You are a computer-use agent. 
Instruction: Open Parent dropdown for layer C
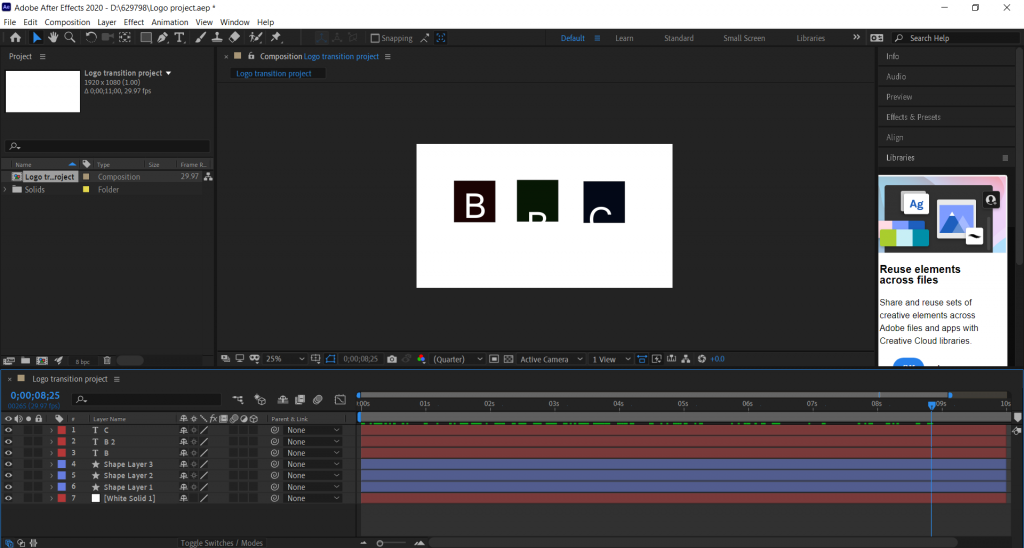coord(313,430)
